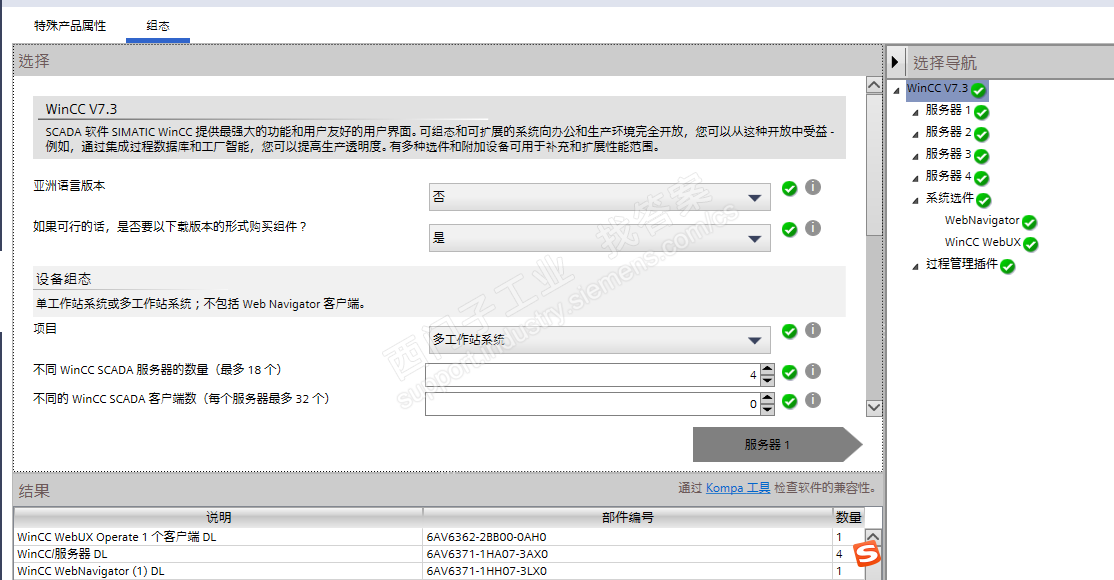1114x580 pixels.
Task: Select WinCC WebUX in navigation tree
Action: click(x=983, y=242)
